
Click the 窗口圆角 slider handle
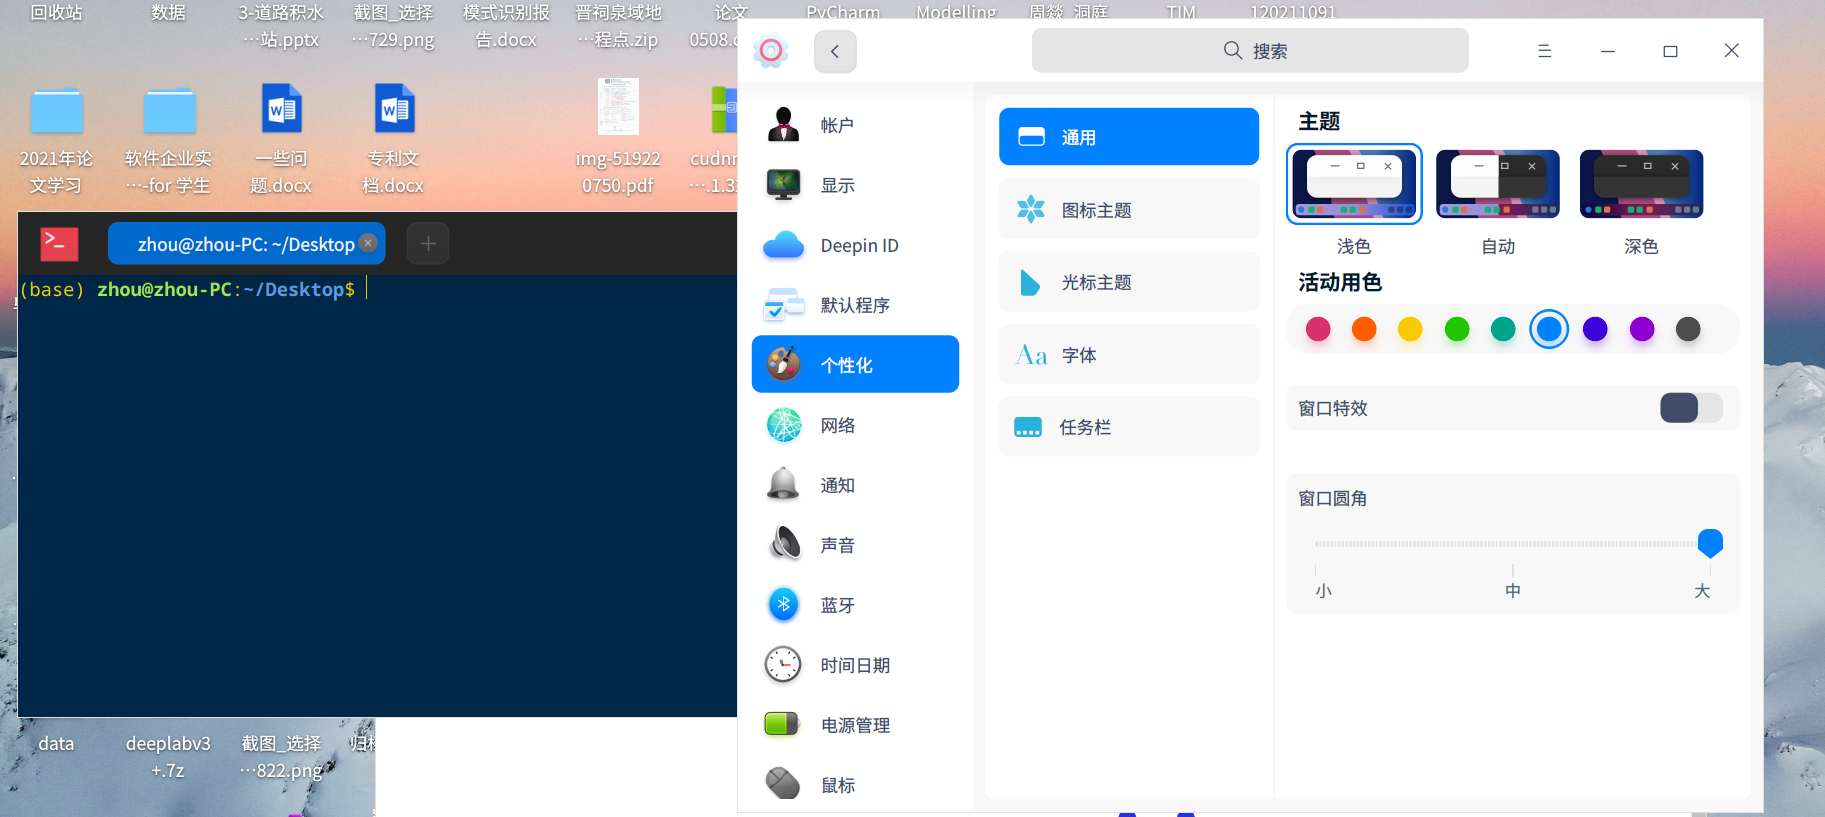[x=1710, y=543]
